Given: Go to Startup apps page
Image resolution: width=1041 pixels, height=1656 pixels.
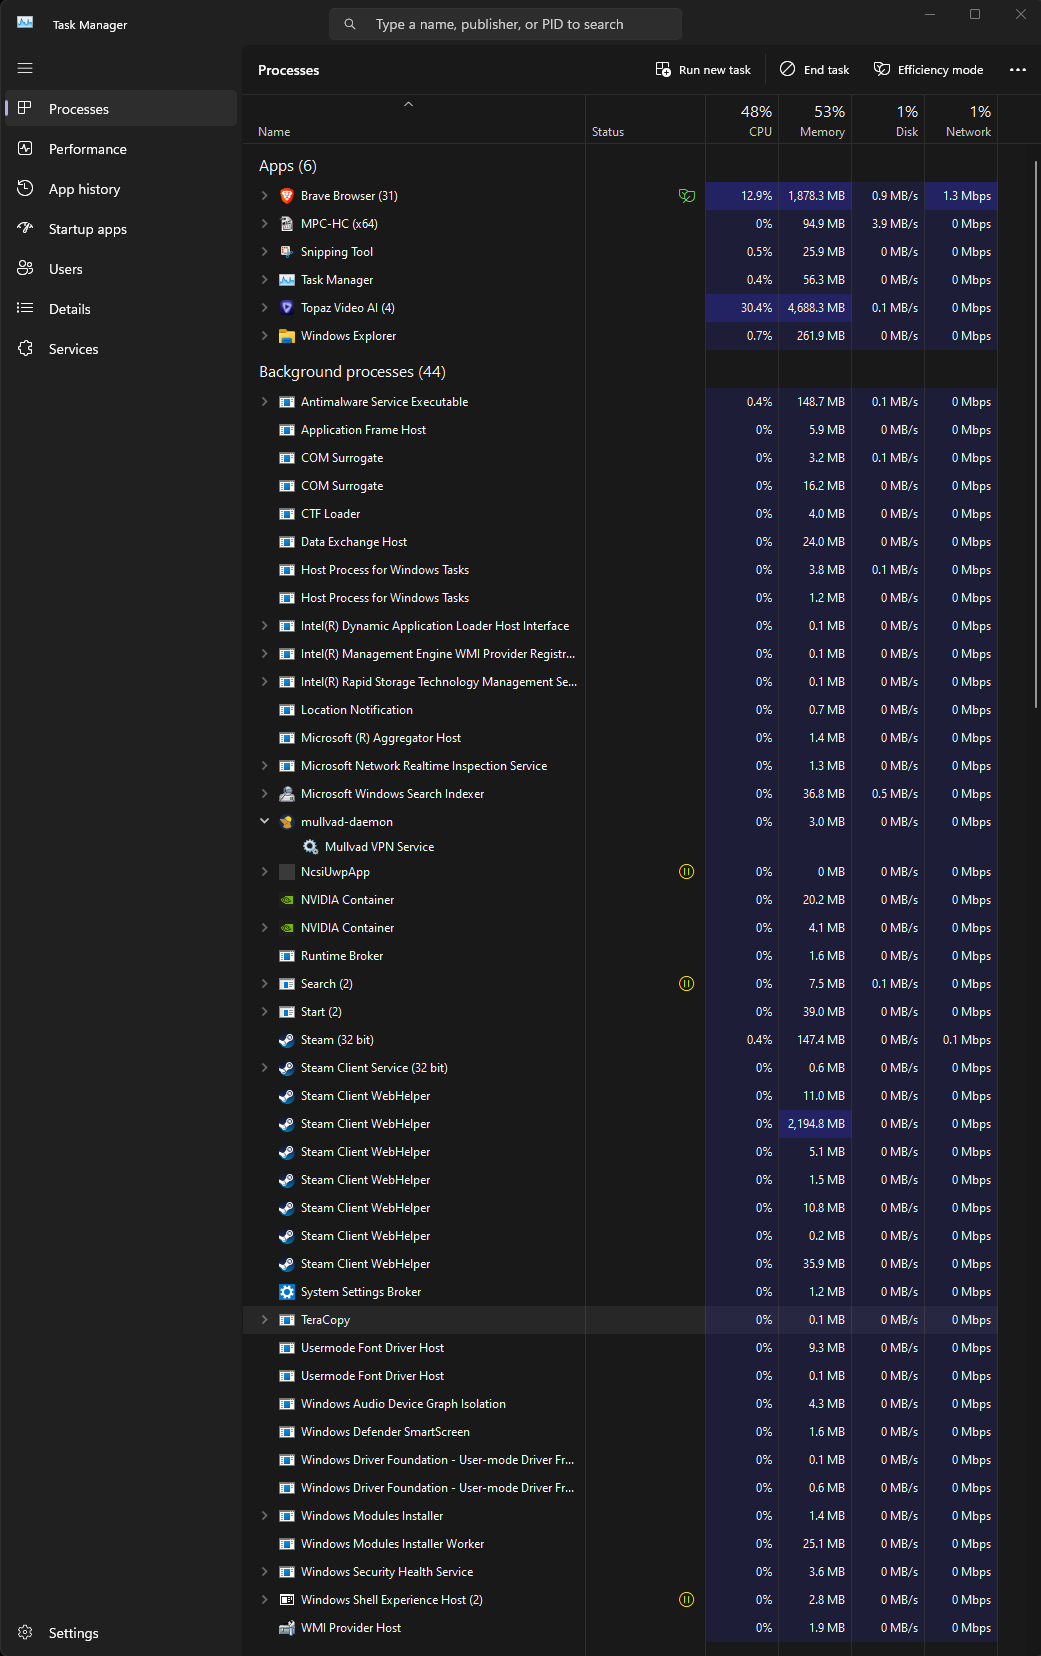Looking at the screenshot, I should (120, 229).
